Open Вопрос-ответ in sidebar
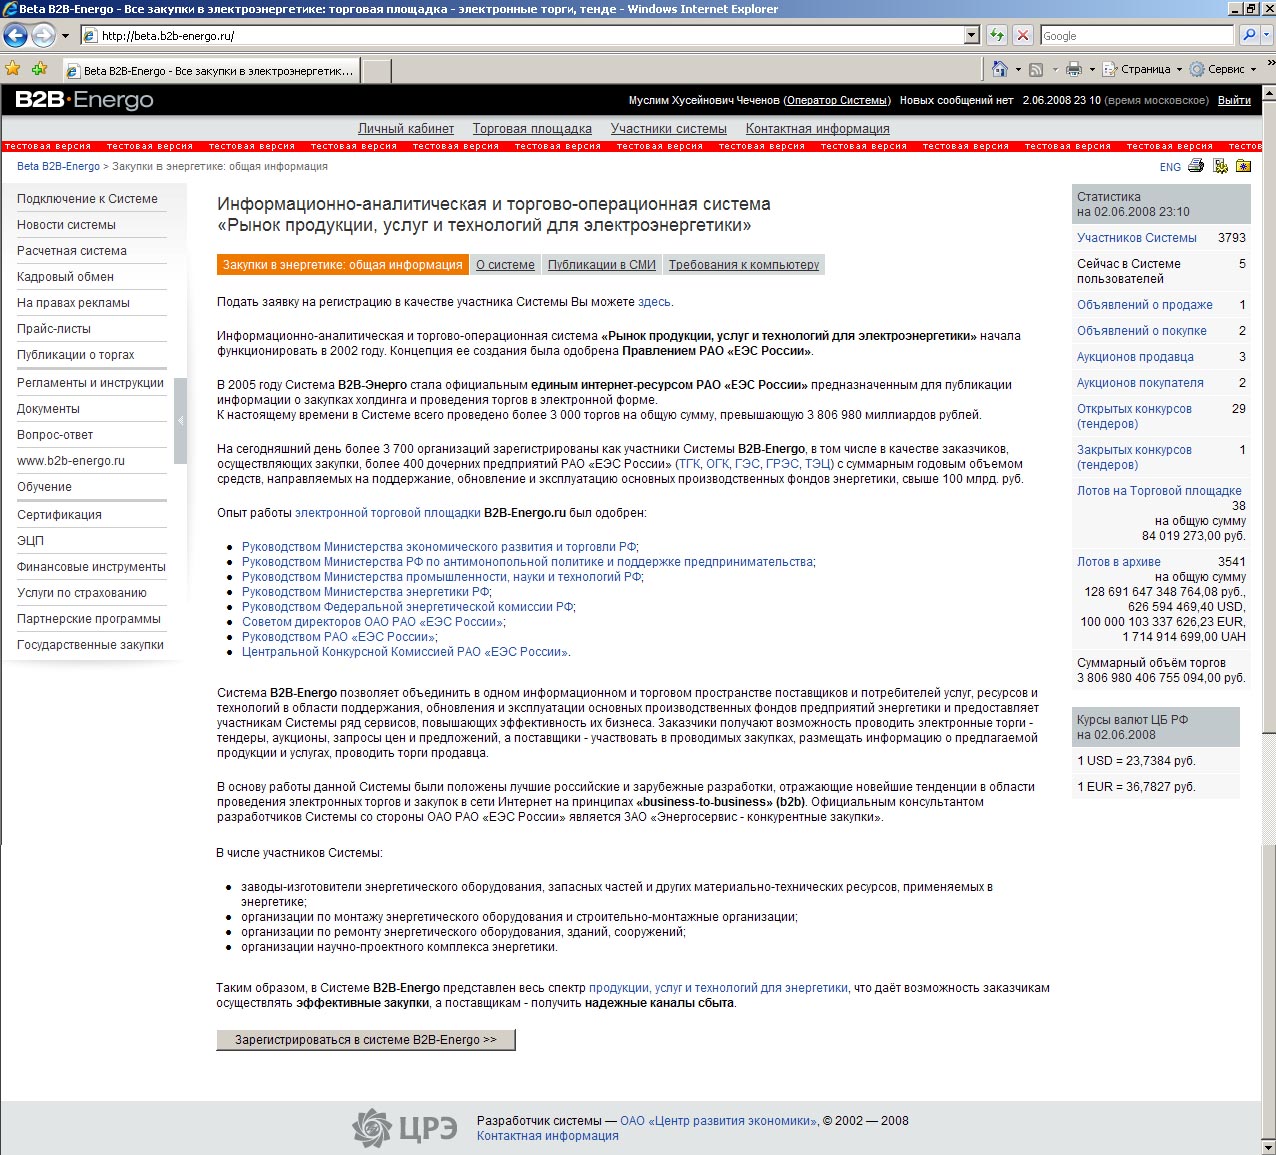This screenshot has width=1276, height=1155. [55, 435]
